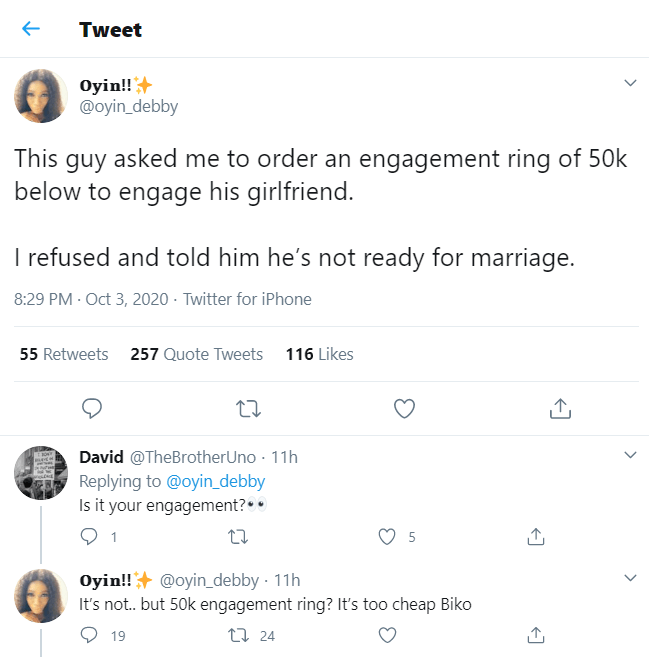Viewport: 649px width, 668px height.
Task: Reply to David's tweet
Action: [x=89, y=537]
